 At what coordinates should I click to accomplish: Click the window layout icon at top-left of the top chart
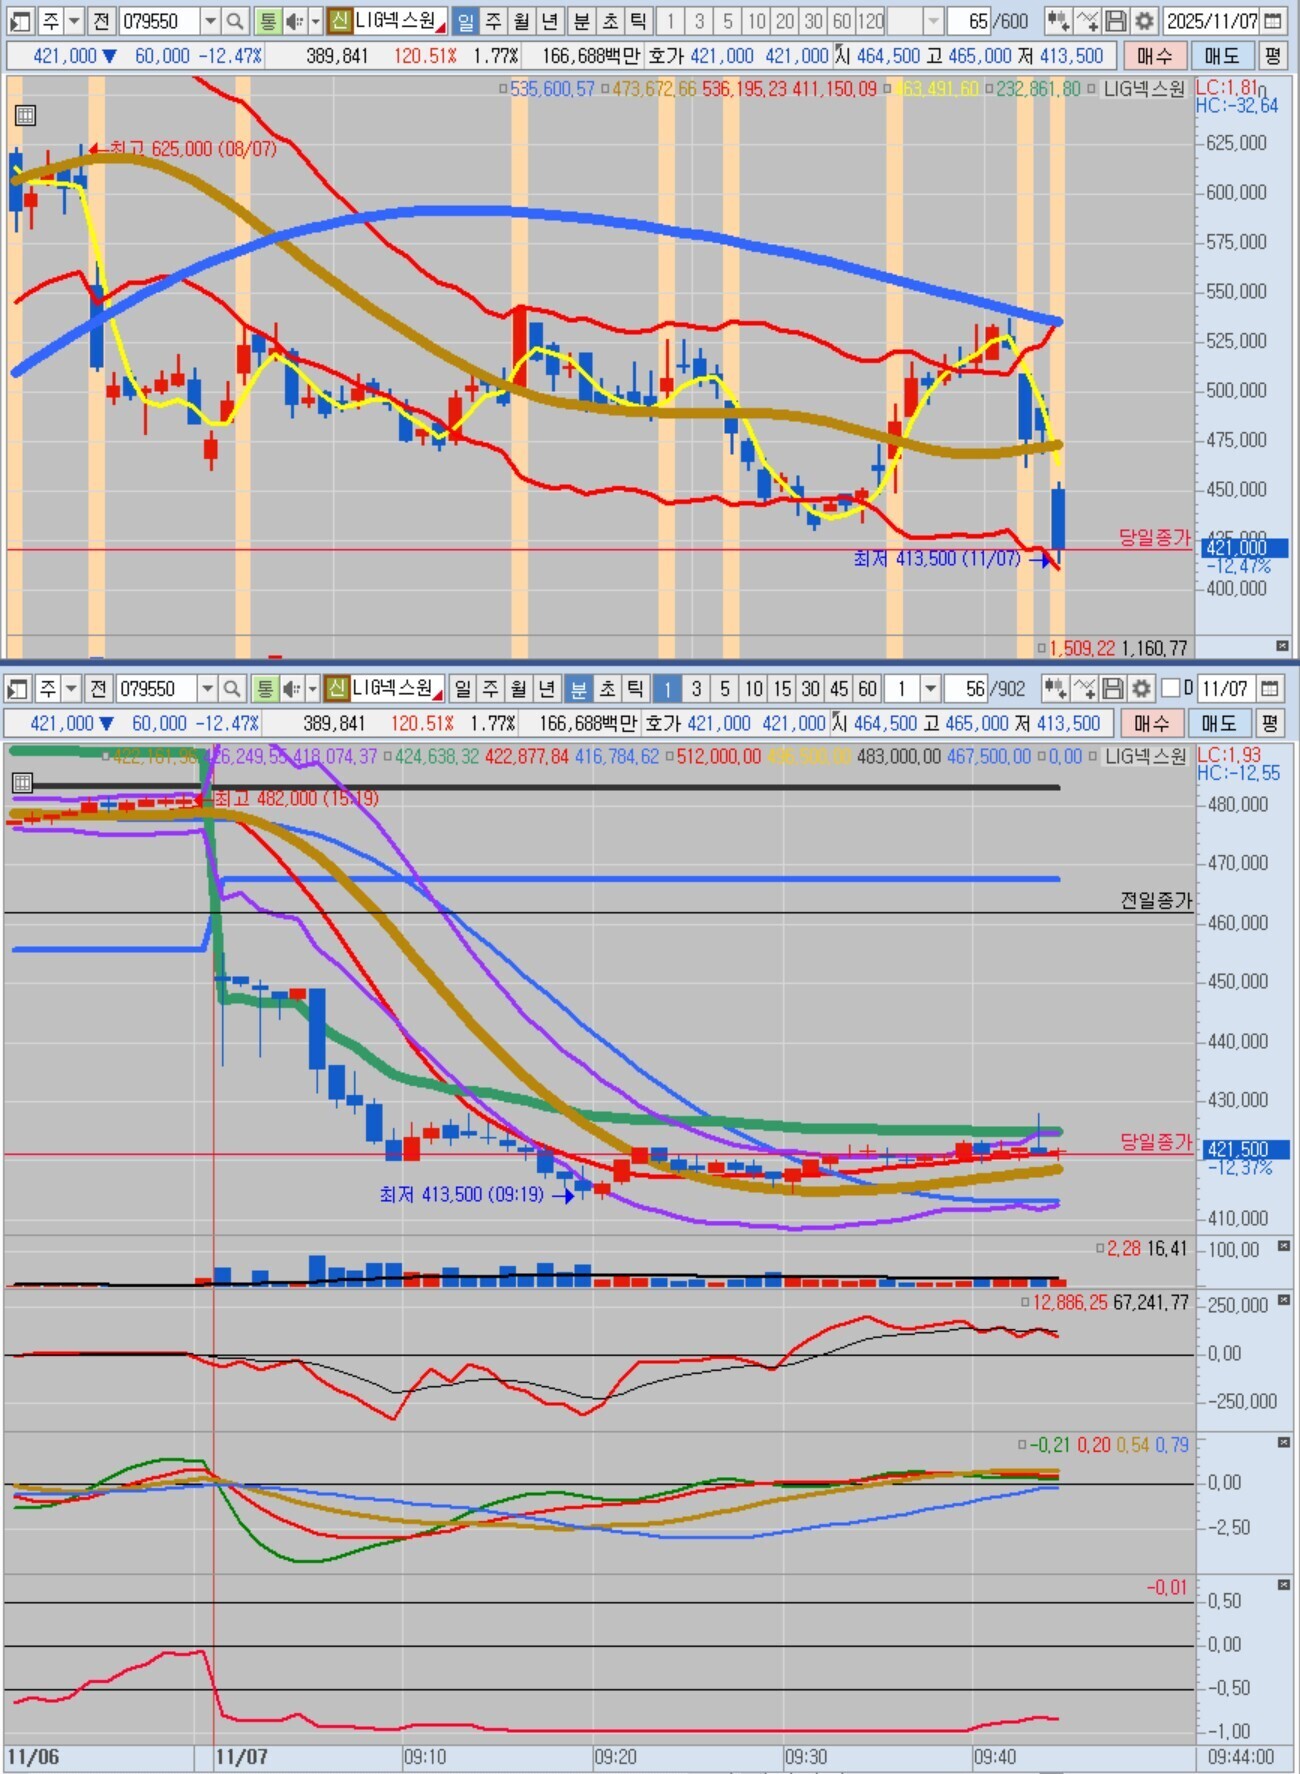pos(21,21)
